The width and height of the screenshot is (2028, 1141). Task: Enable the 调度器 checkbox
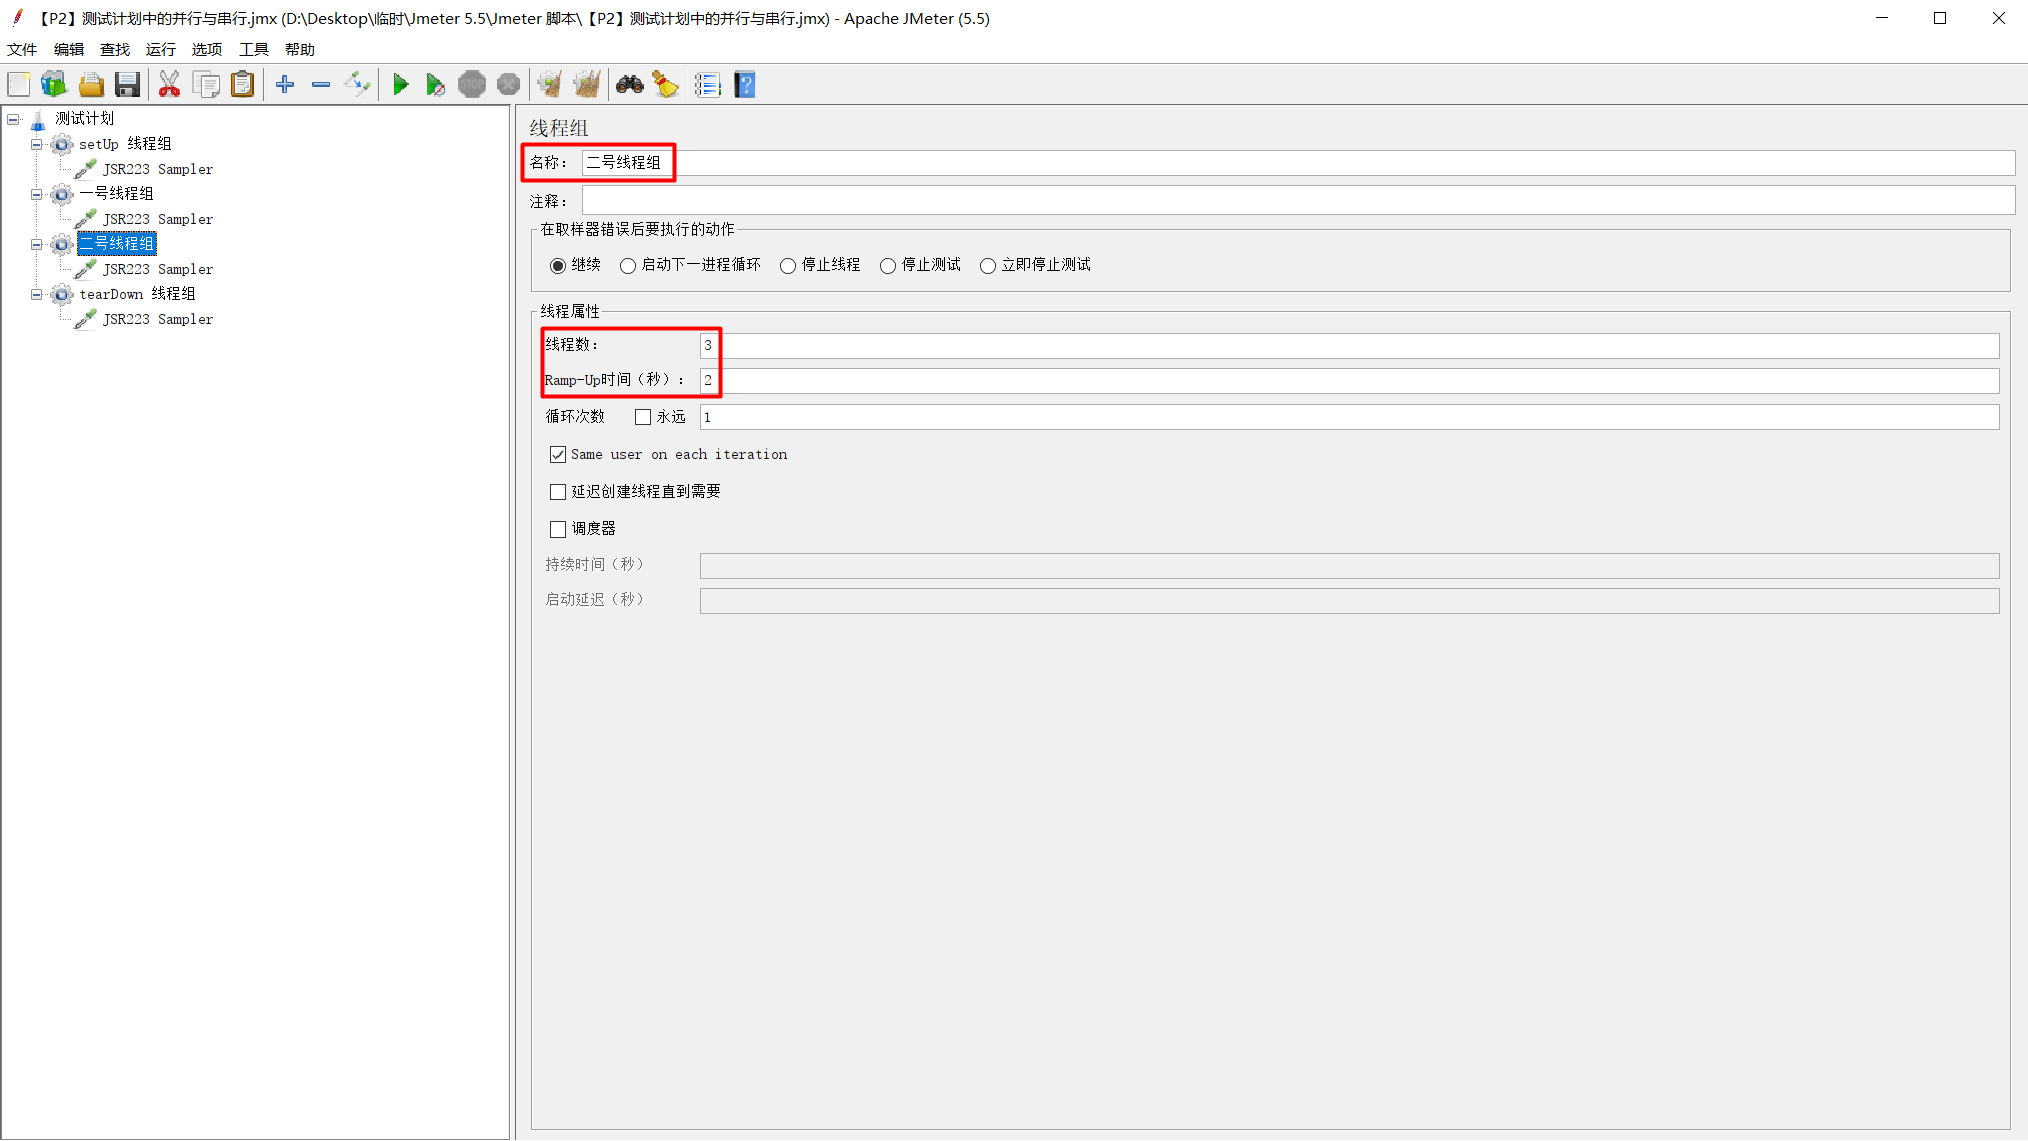tap(558, 529)
